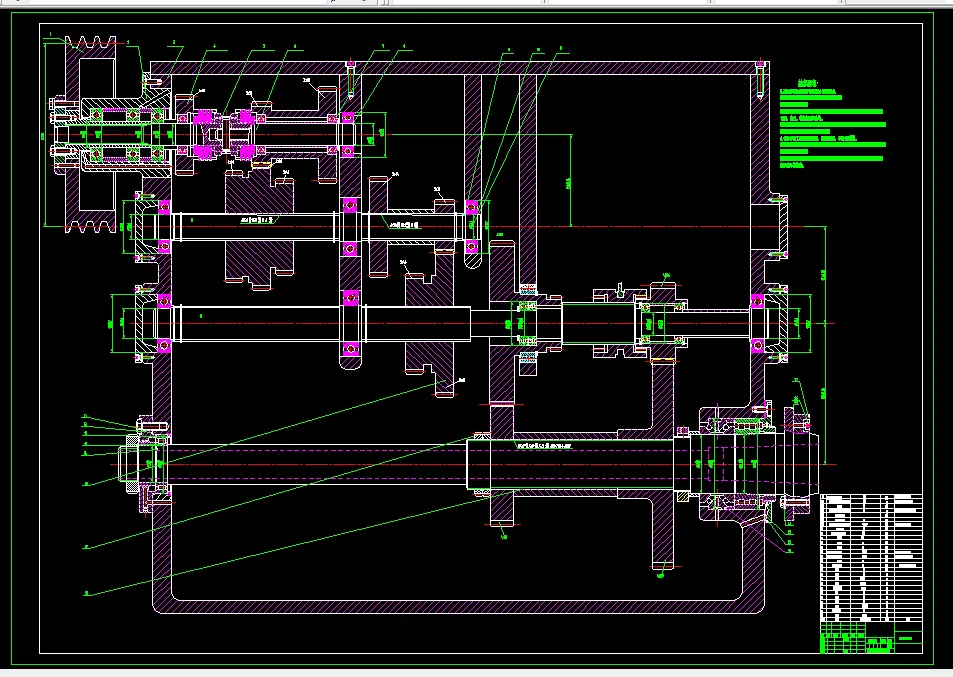953x677 pixels.
Task: Pick the cover bolt at the top-right housing corner
Action: (760, 79)
